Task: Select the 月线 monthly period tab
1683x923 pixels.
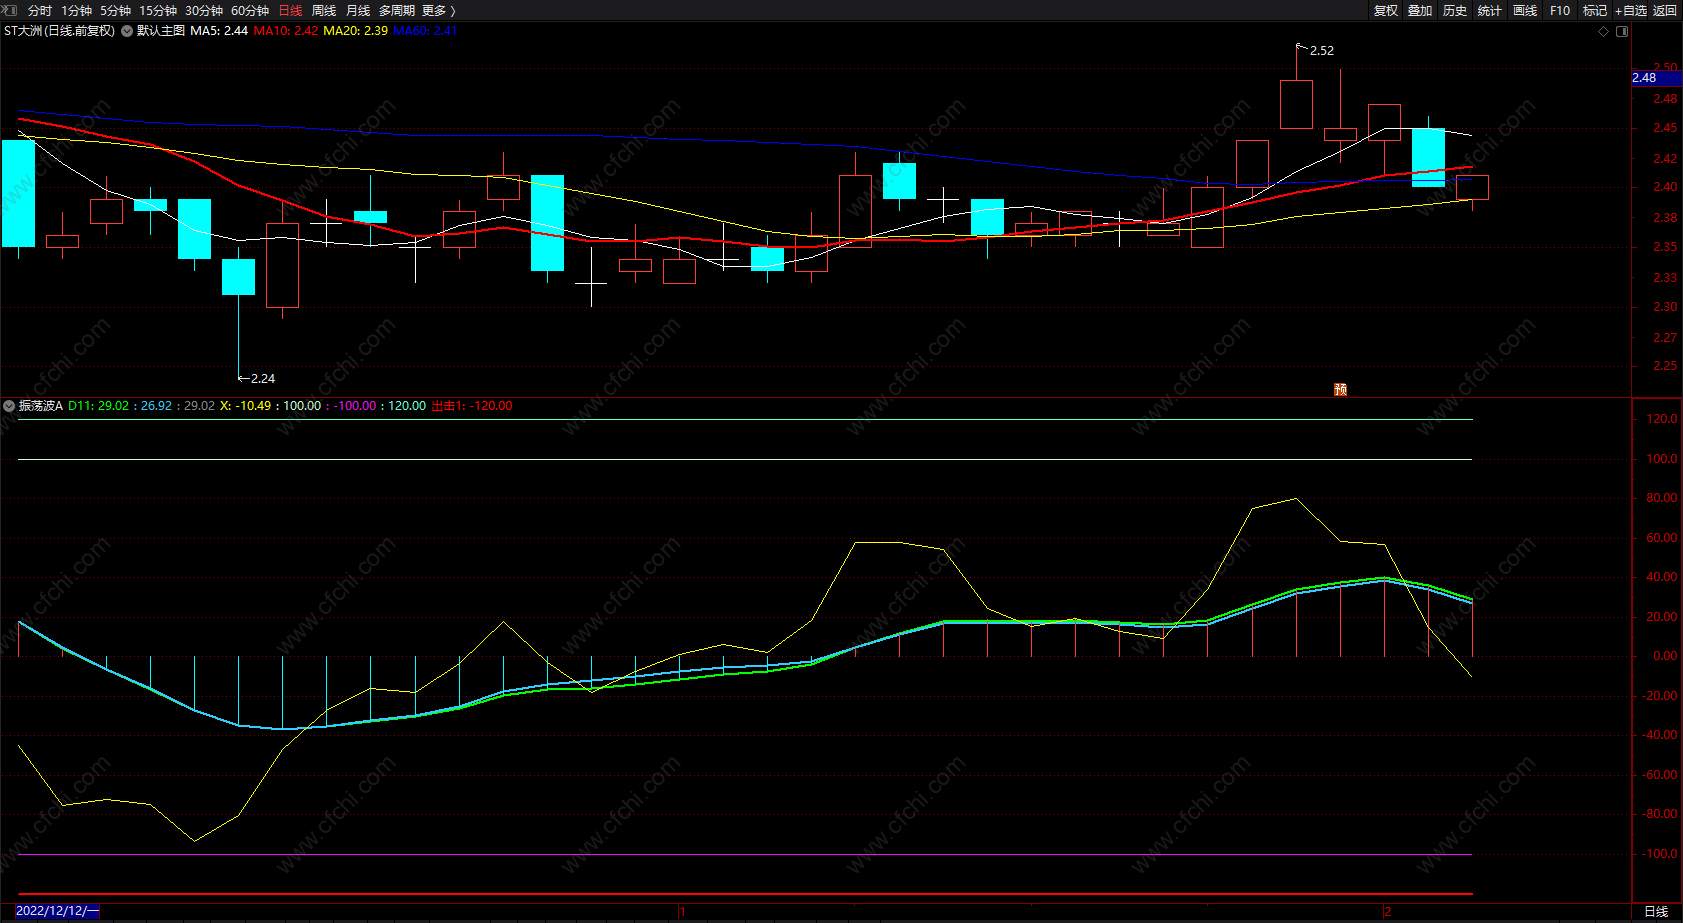Action: [358, 10]
